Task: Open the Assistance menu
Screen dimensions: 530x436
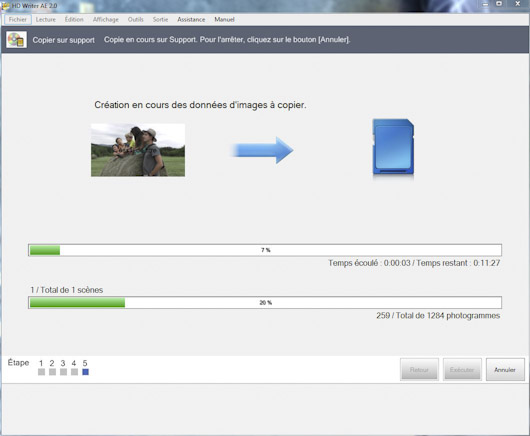Action: 191,20
